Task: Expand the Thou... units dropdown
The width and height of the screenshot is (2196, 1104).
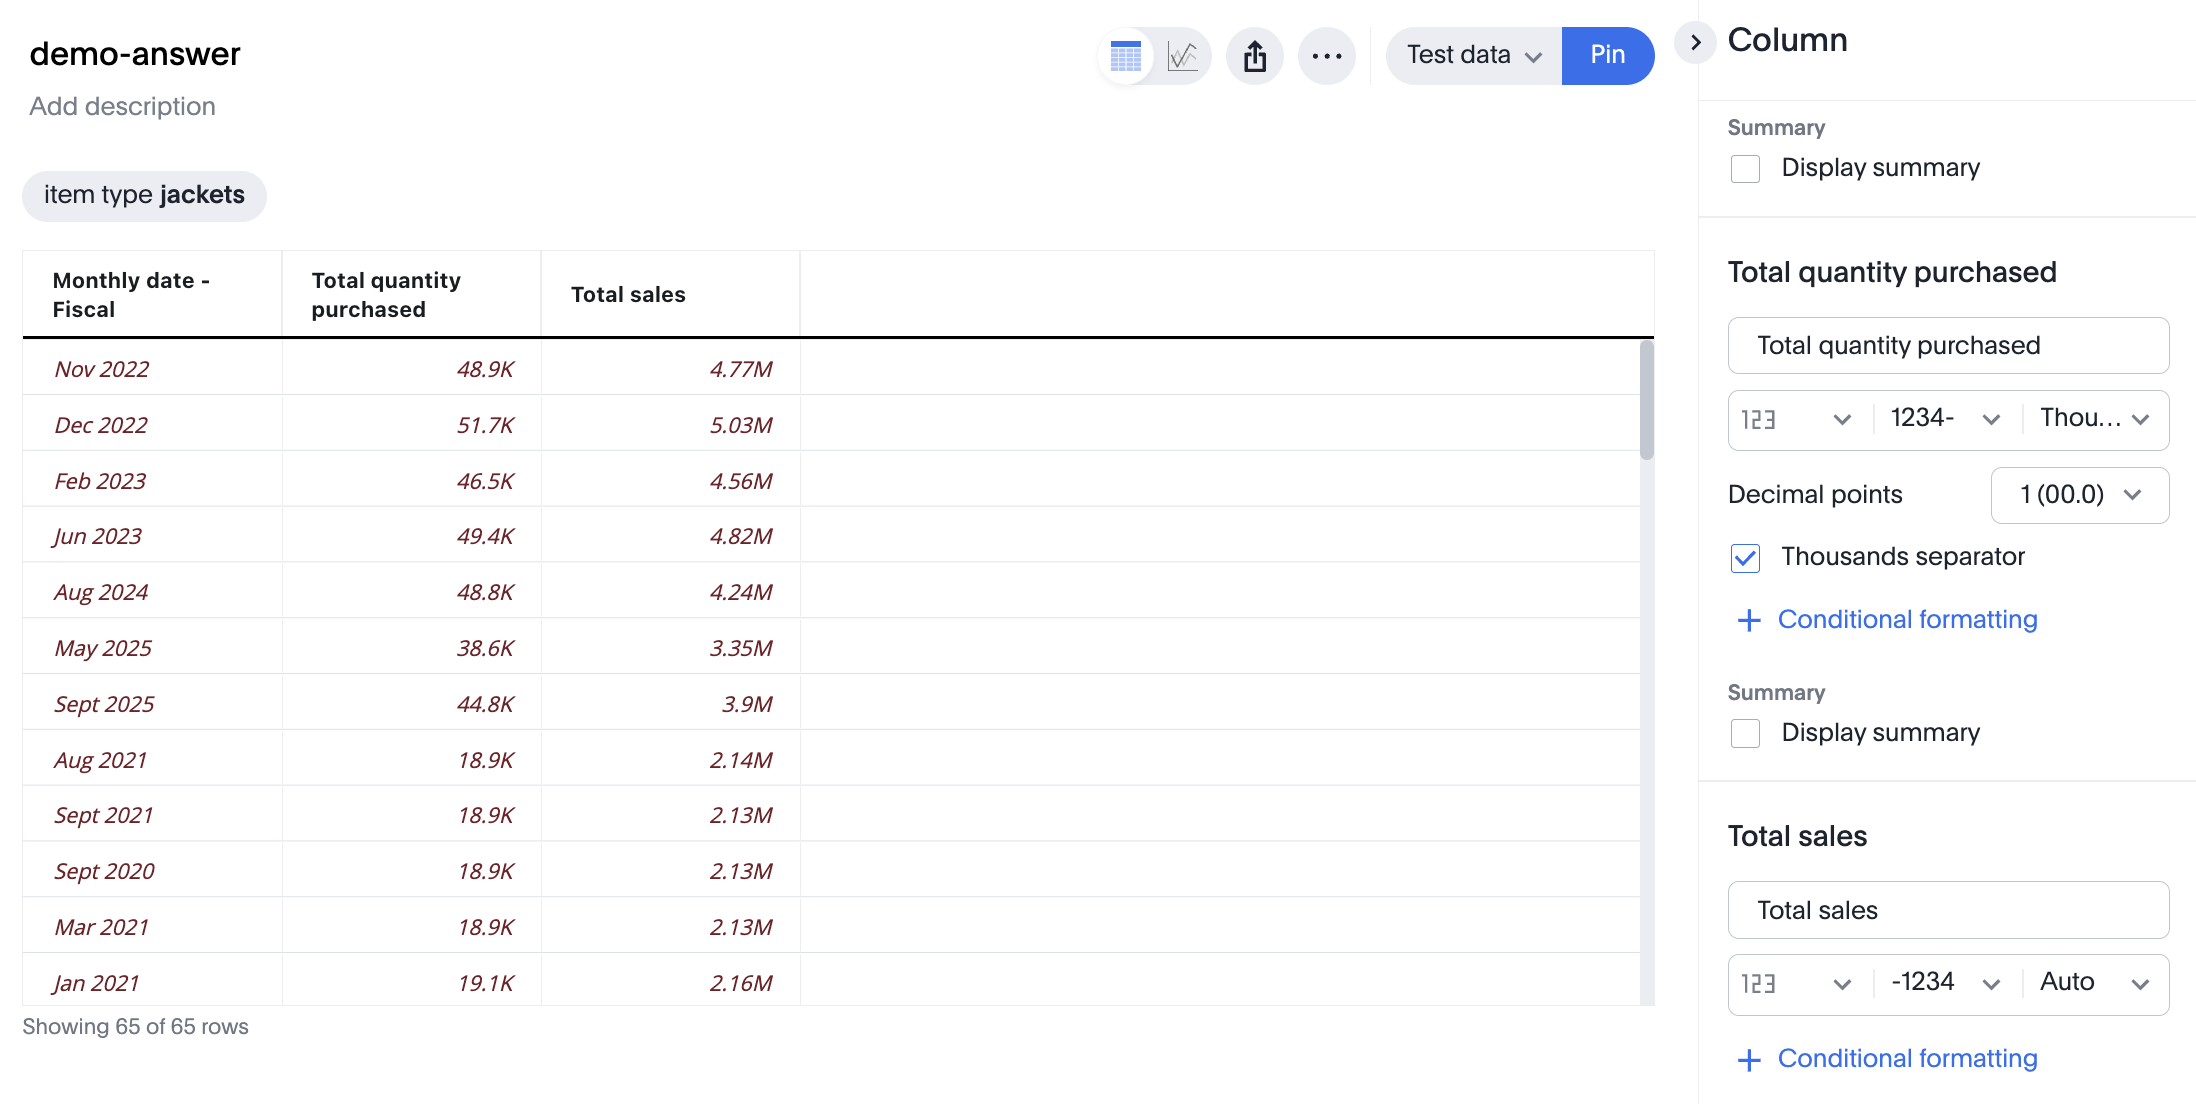Action: pyautogui.click(x=2095, y=419)
